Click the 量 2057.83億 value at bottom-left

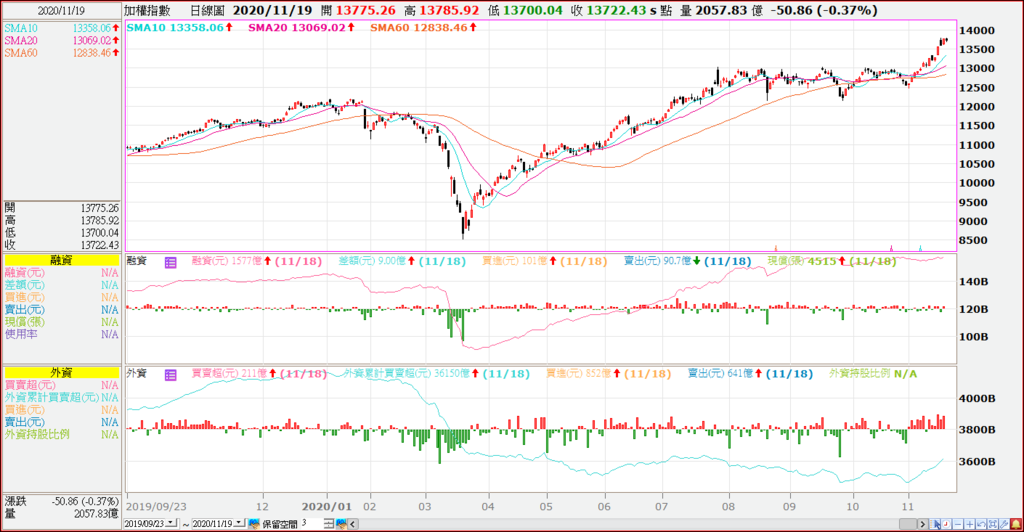pyautogui.click(x=97, y=514)
